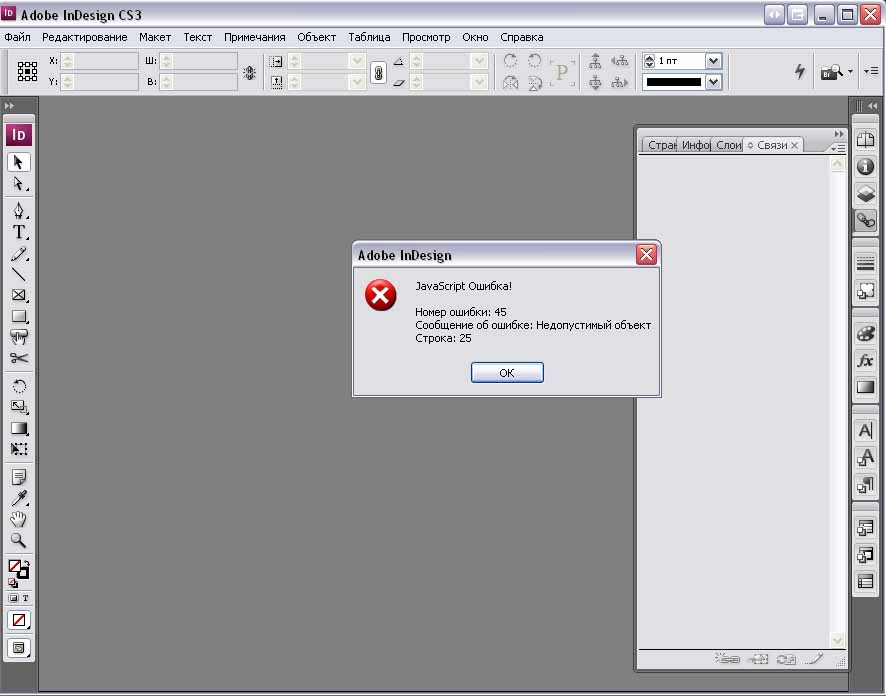Open the Layers panel icon in dock

865,193
